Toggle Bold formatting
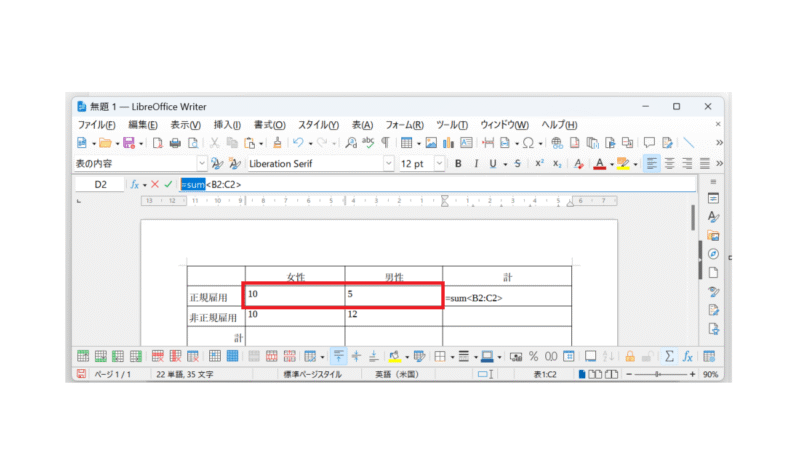Image resolution: width=800 pixels, height=450 pixels. [x=458, y=164]
